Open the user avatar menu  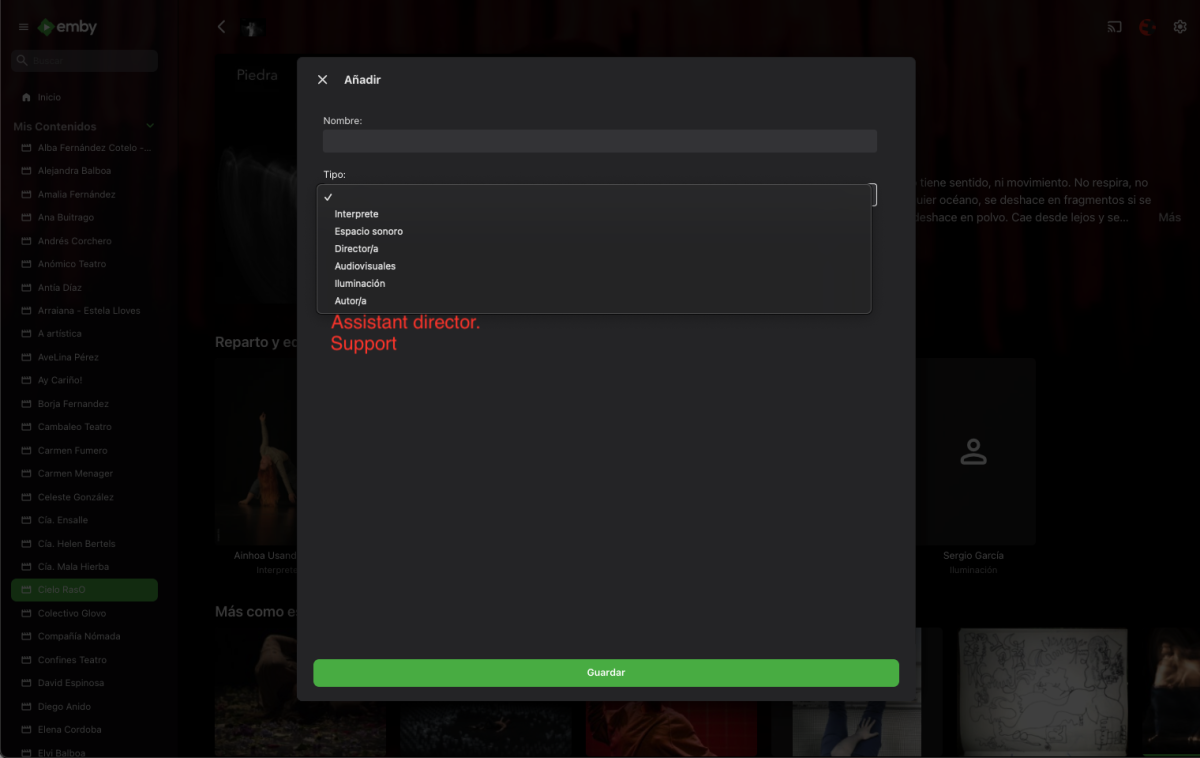[x=1147, y=27]
